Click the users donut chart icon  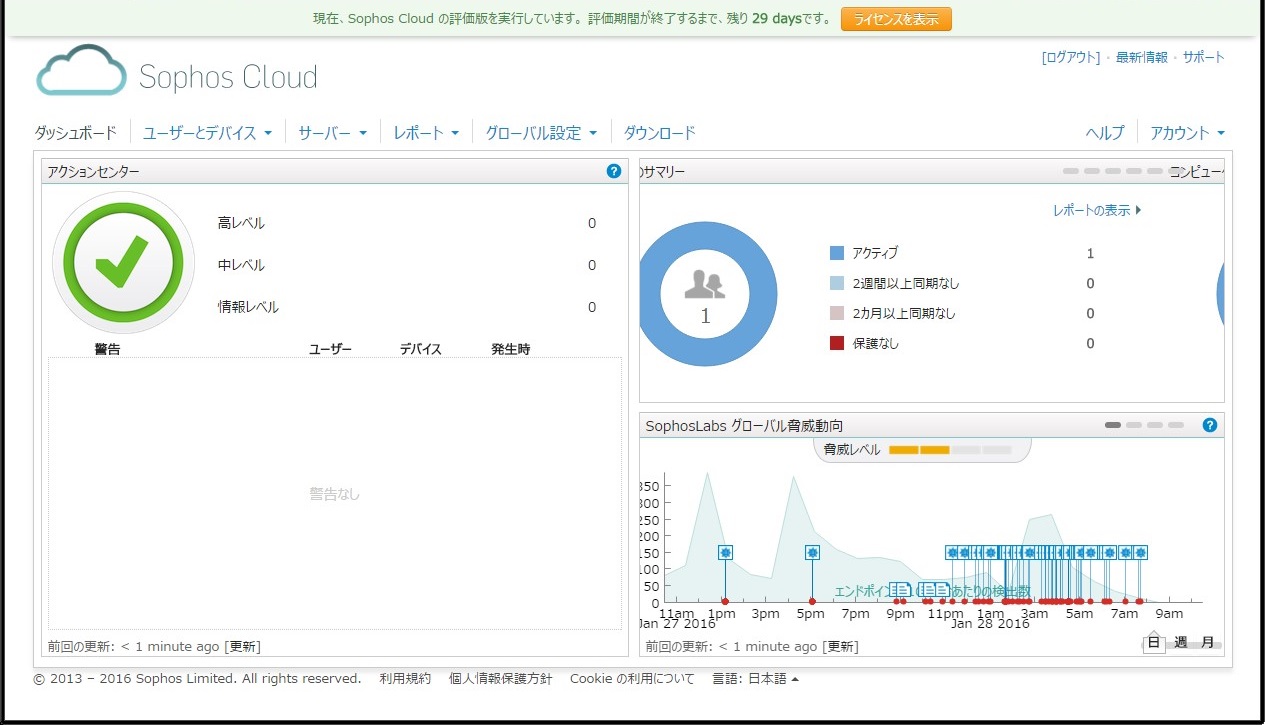tap(705, 296)
